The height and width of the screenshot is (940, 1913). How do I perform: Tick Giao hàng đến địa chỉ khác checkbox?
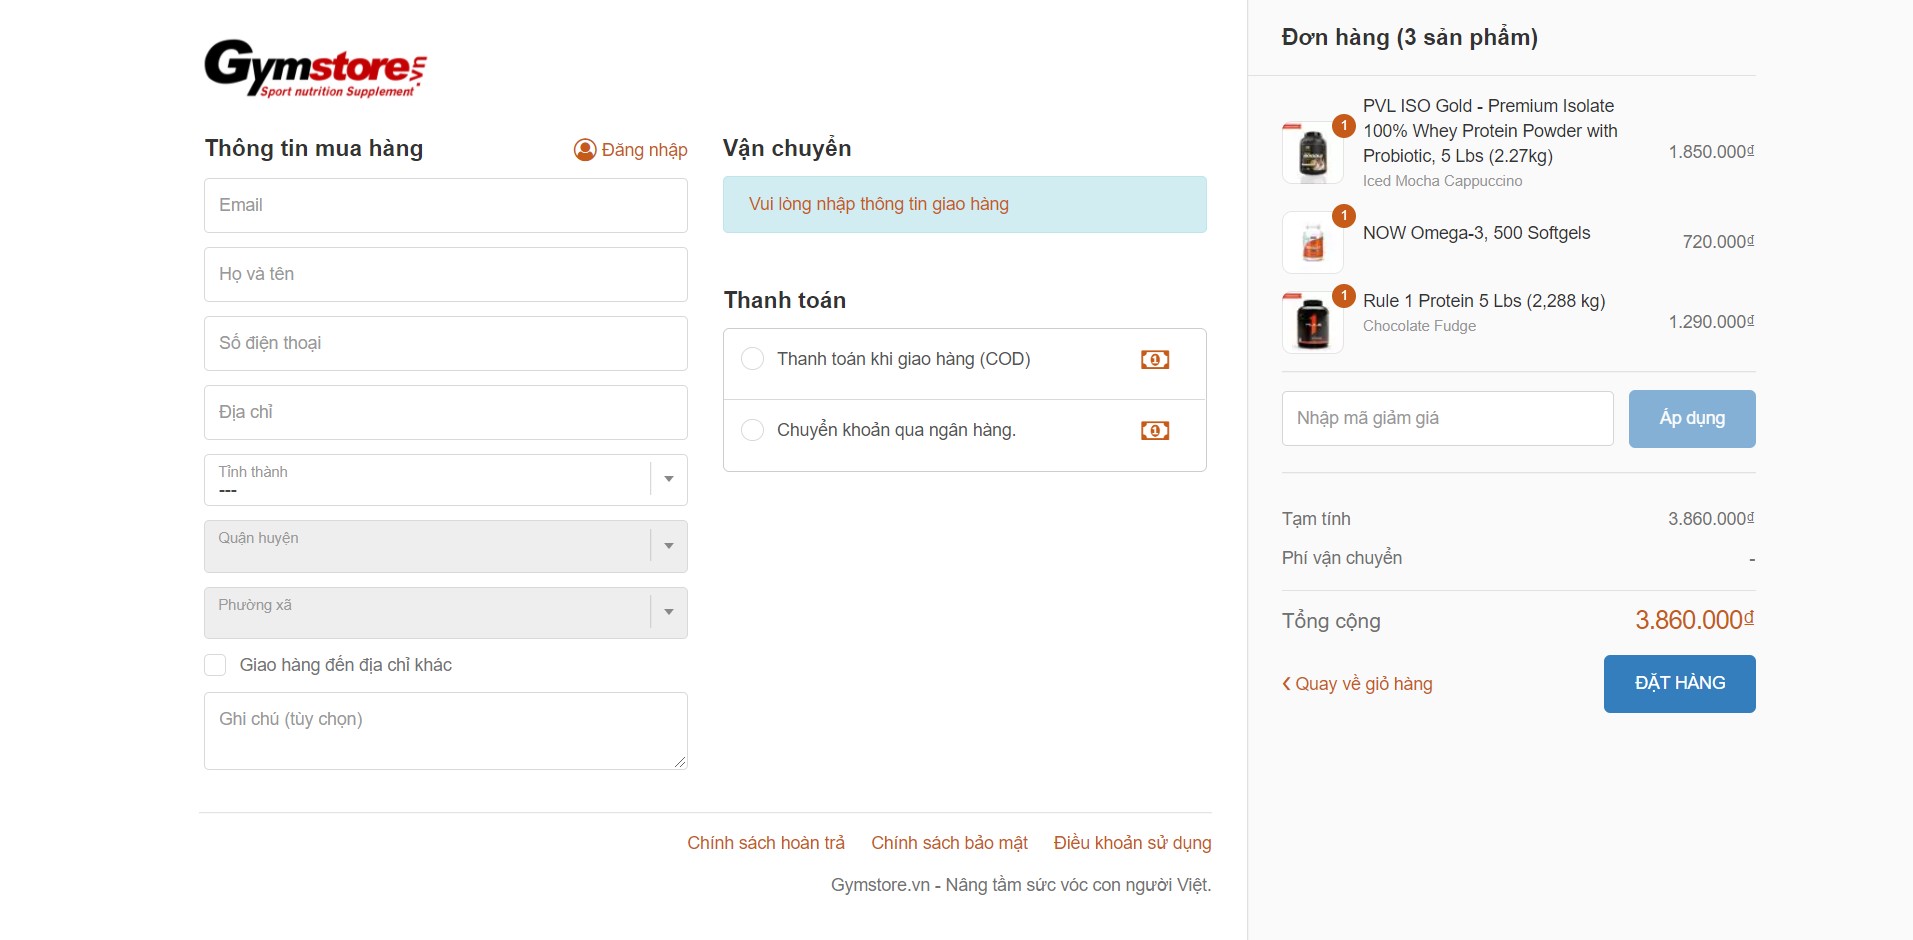coord(215,665)
